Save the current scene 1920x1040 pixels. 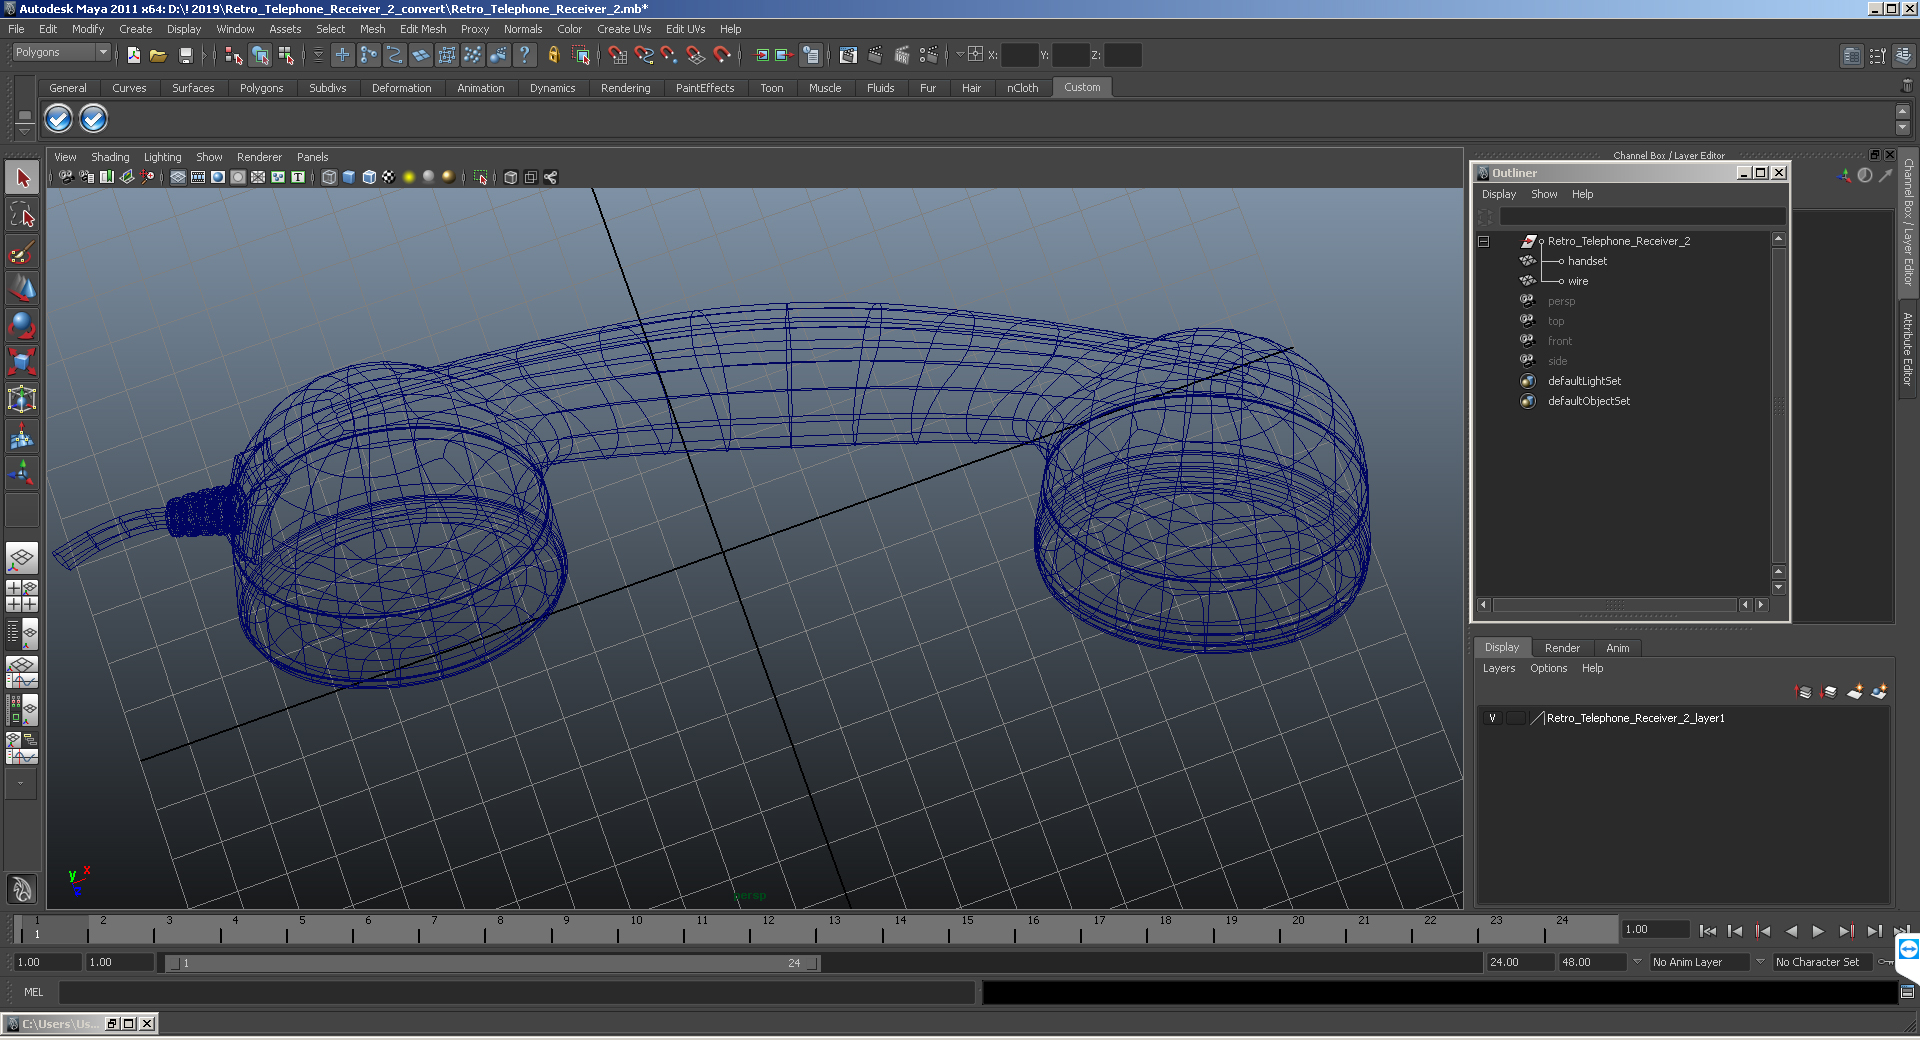tap(185, 55)
